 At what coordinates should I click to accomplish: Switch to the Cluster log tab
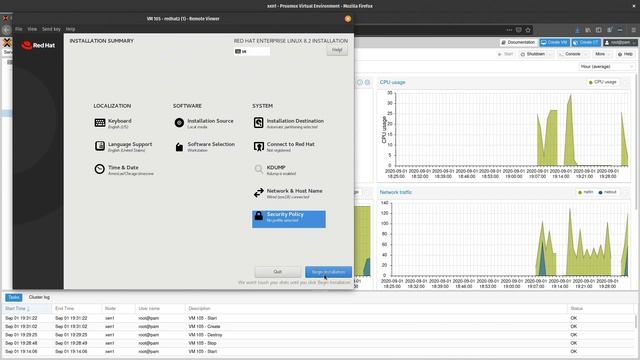coord(39,297)
